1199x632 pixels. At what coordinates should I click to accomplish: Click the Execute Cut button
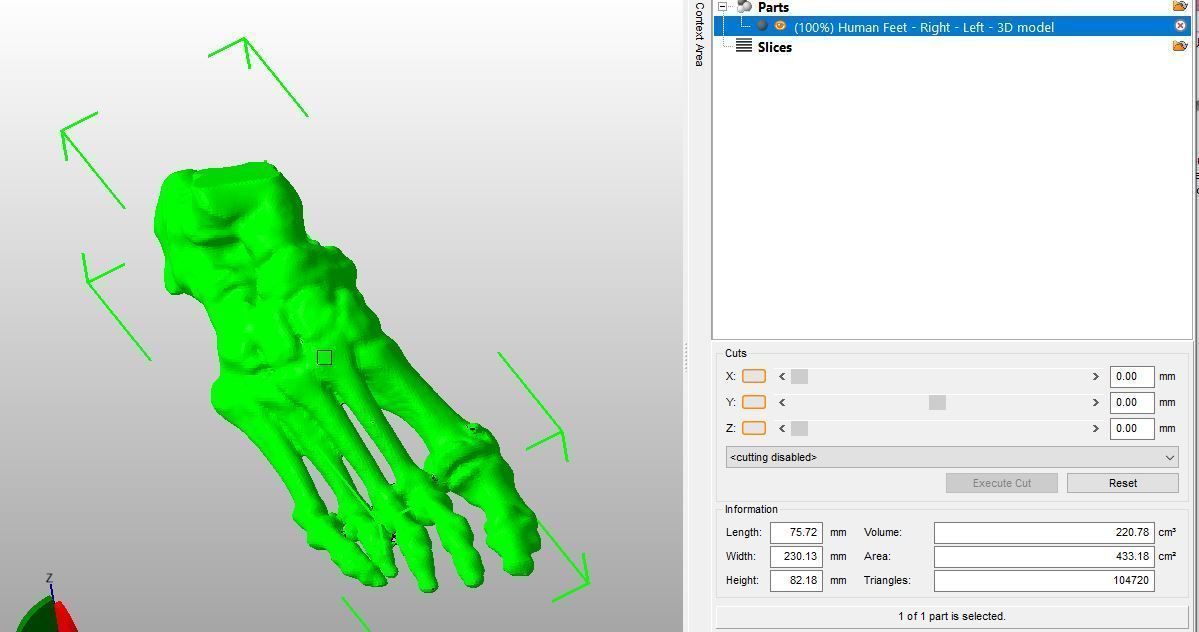[x=1002, y=483]
